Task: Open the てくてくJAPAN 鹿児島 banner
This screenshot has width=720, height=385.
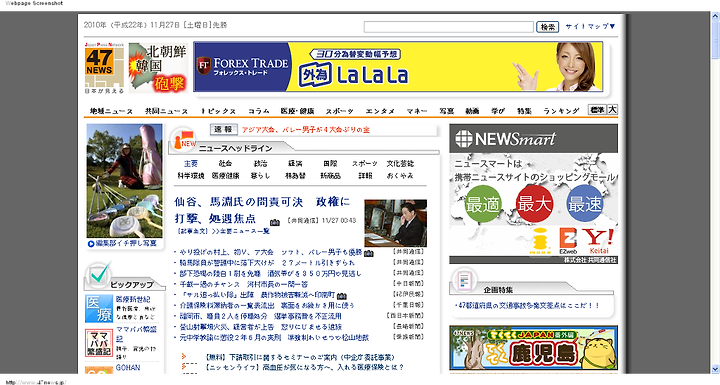Action: [534, 348]
